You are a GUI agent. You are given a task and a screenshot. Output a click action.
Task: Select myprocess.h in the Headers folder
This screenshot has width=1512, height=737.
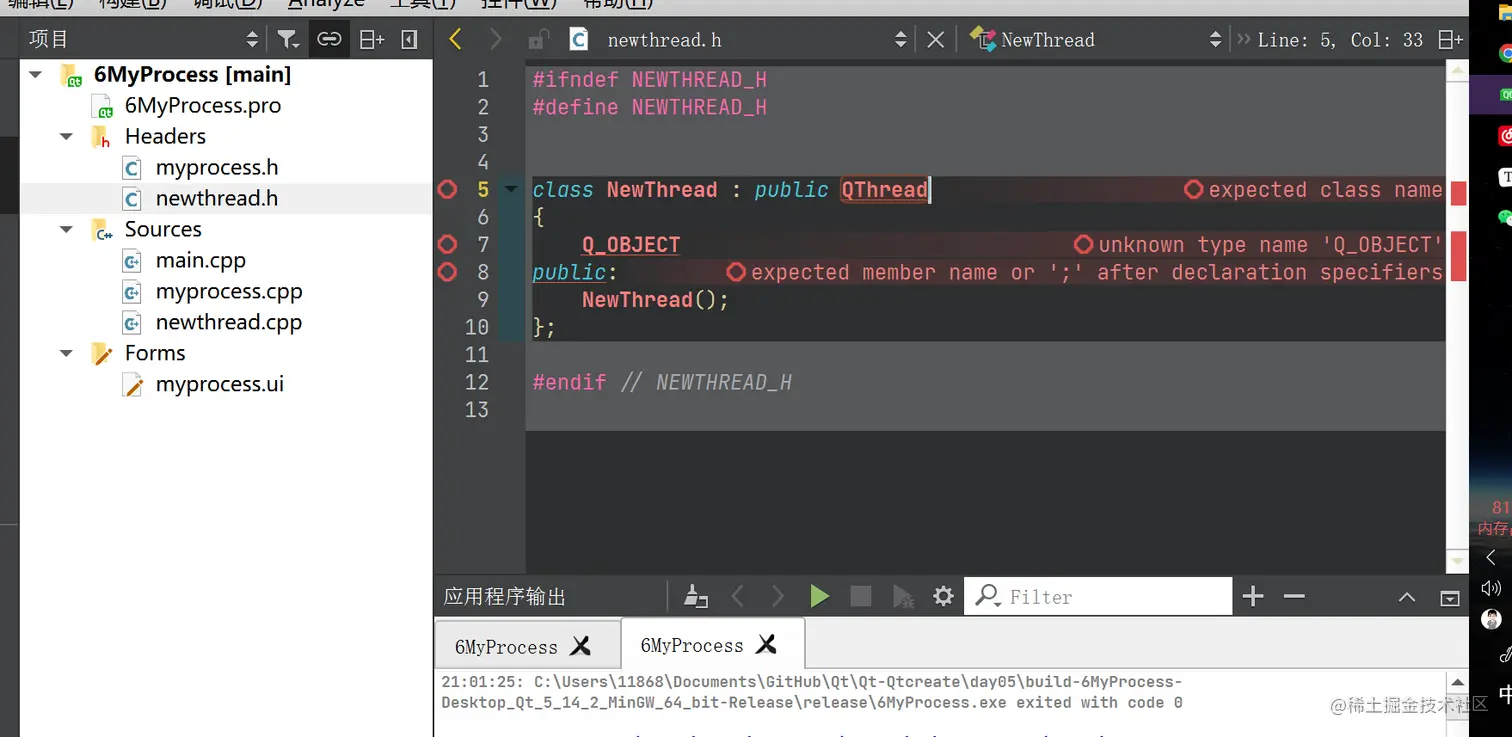point(216,168)
